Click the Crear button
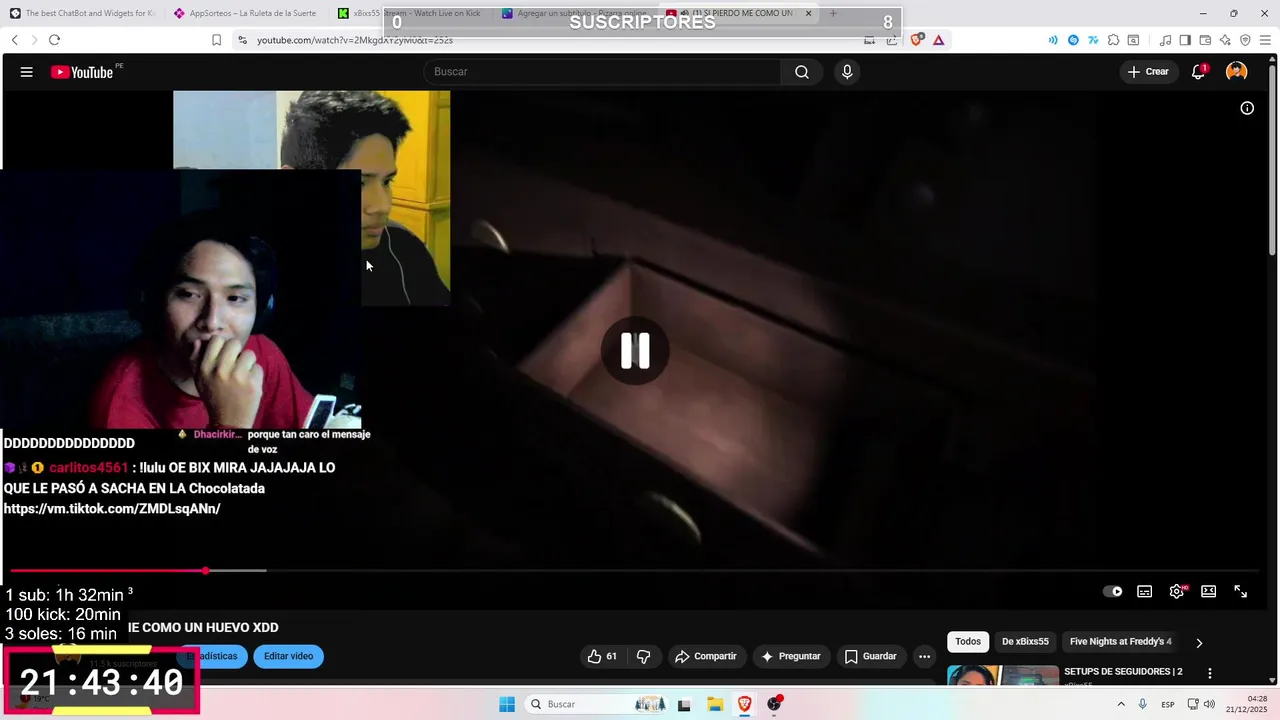Screen dimensions: 1280x720 [x=1148, y=72]
